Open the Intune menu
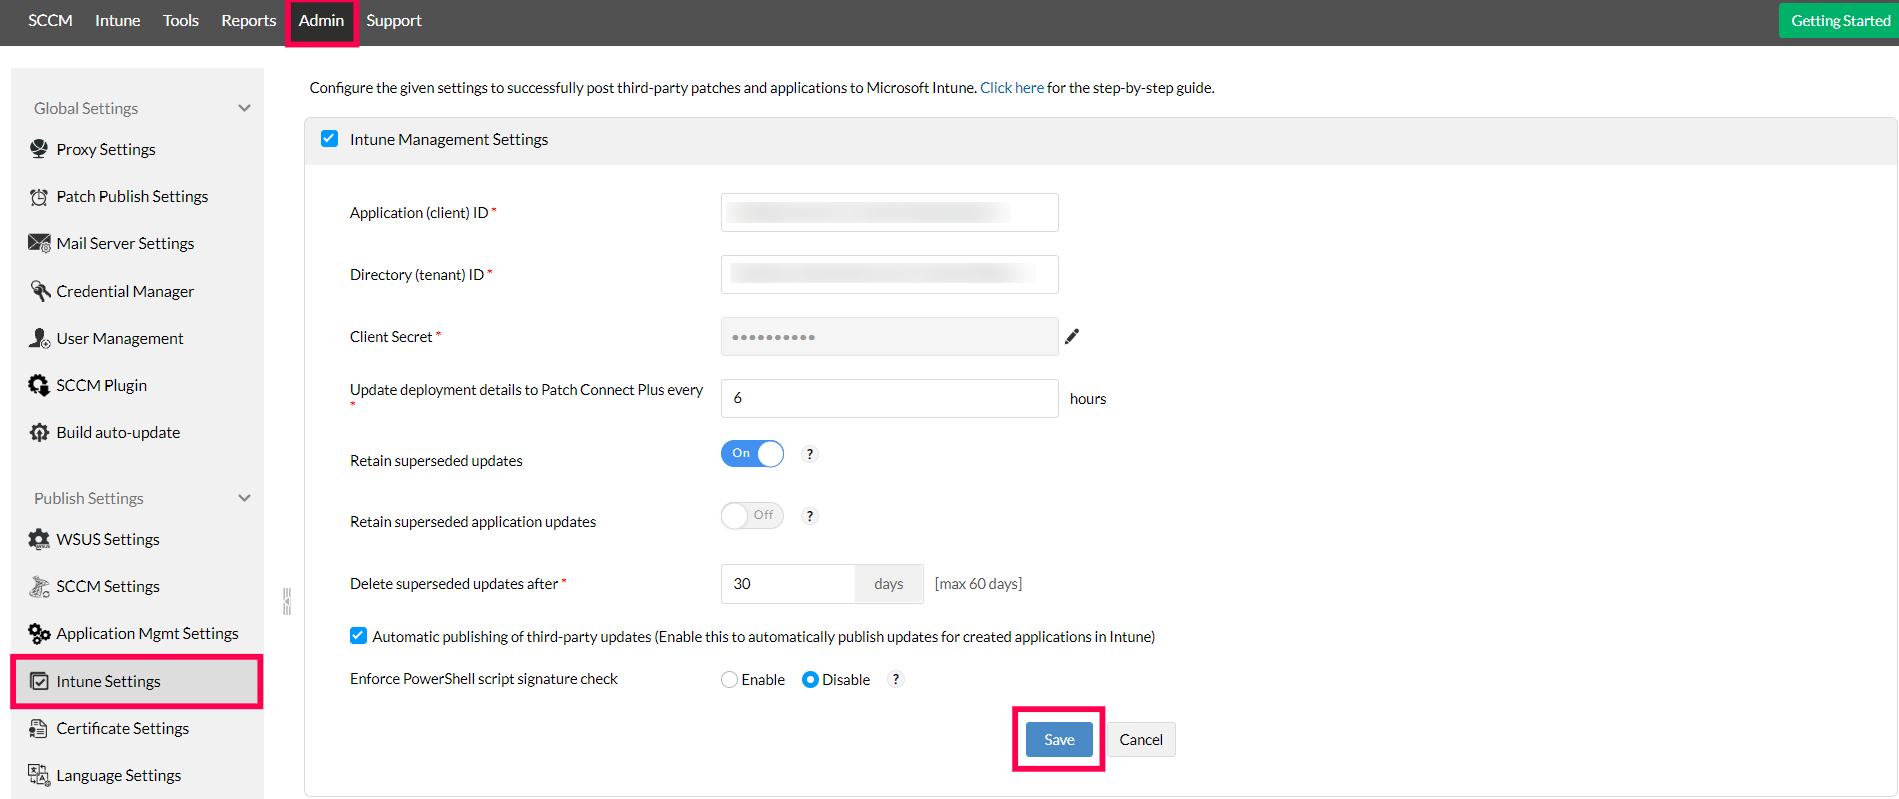The width and height of the screenshot is (1899, 799). pyautogui.click(x=117, y=20)
